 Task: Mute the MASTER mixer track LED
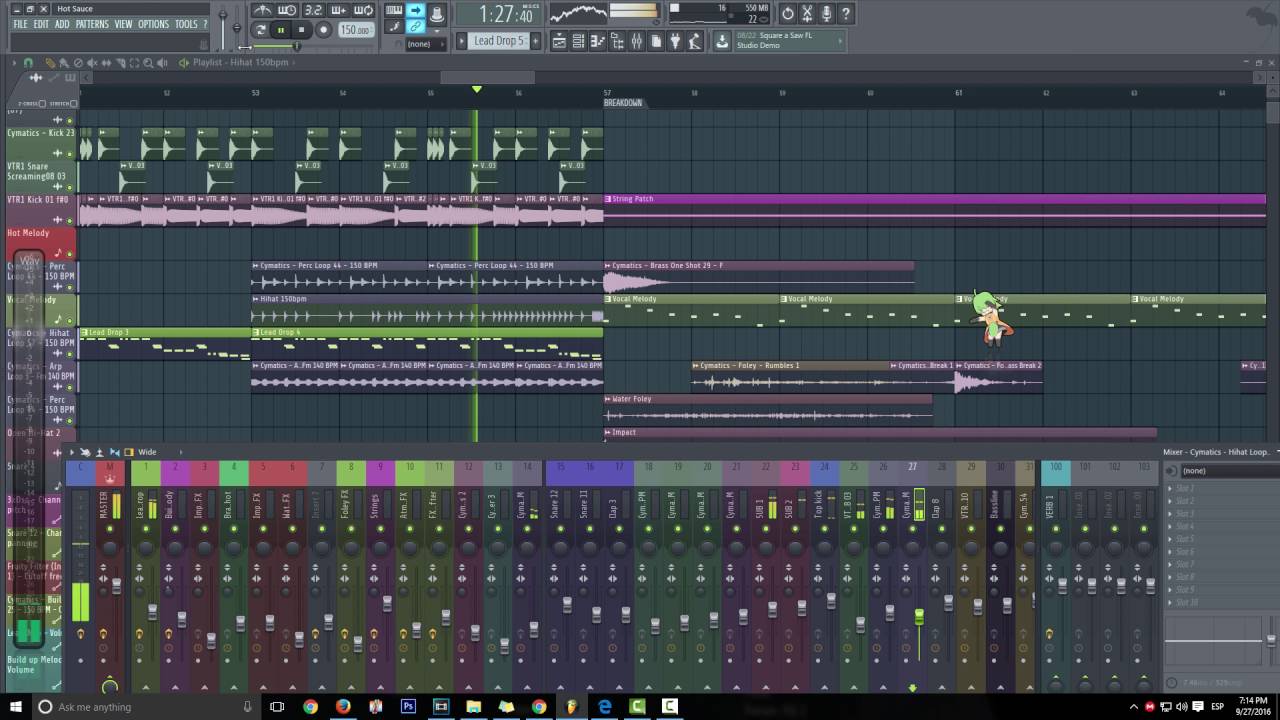pyautogui.click(x=110, y=529)
